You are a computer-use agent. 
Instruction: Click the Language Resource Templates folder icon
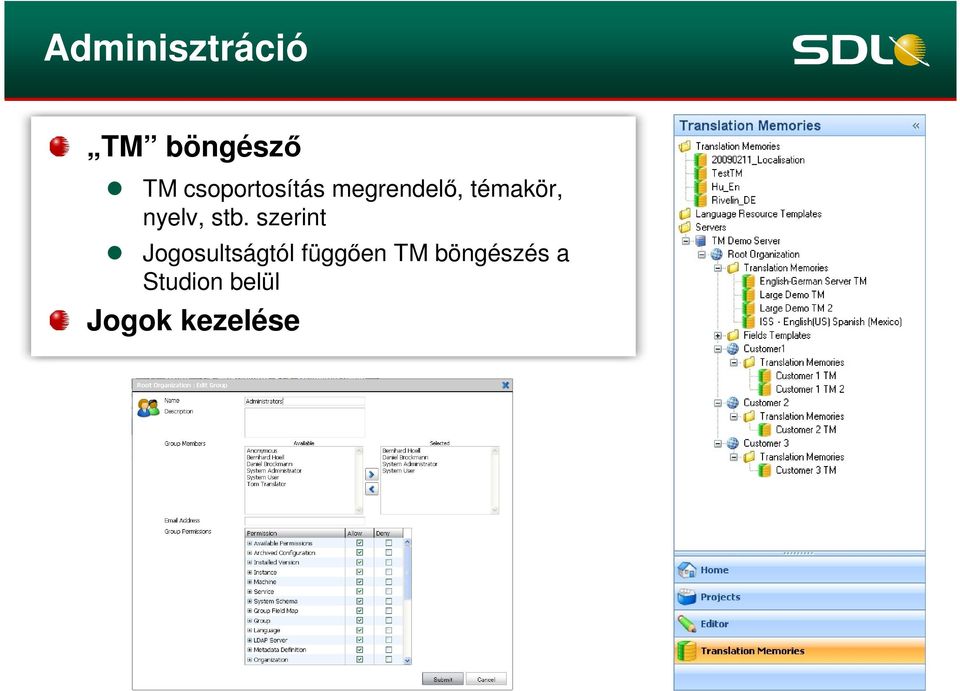pos(685,214)
